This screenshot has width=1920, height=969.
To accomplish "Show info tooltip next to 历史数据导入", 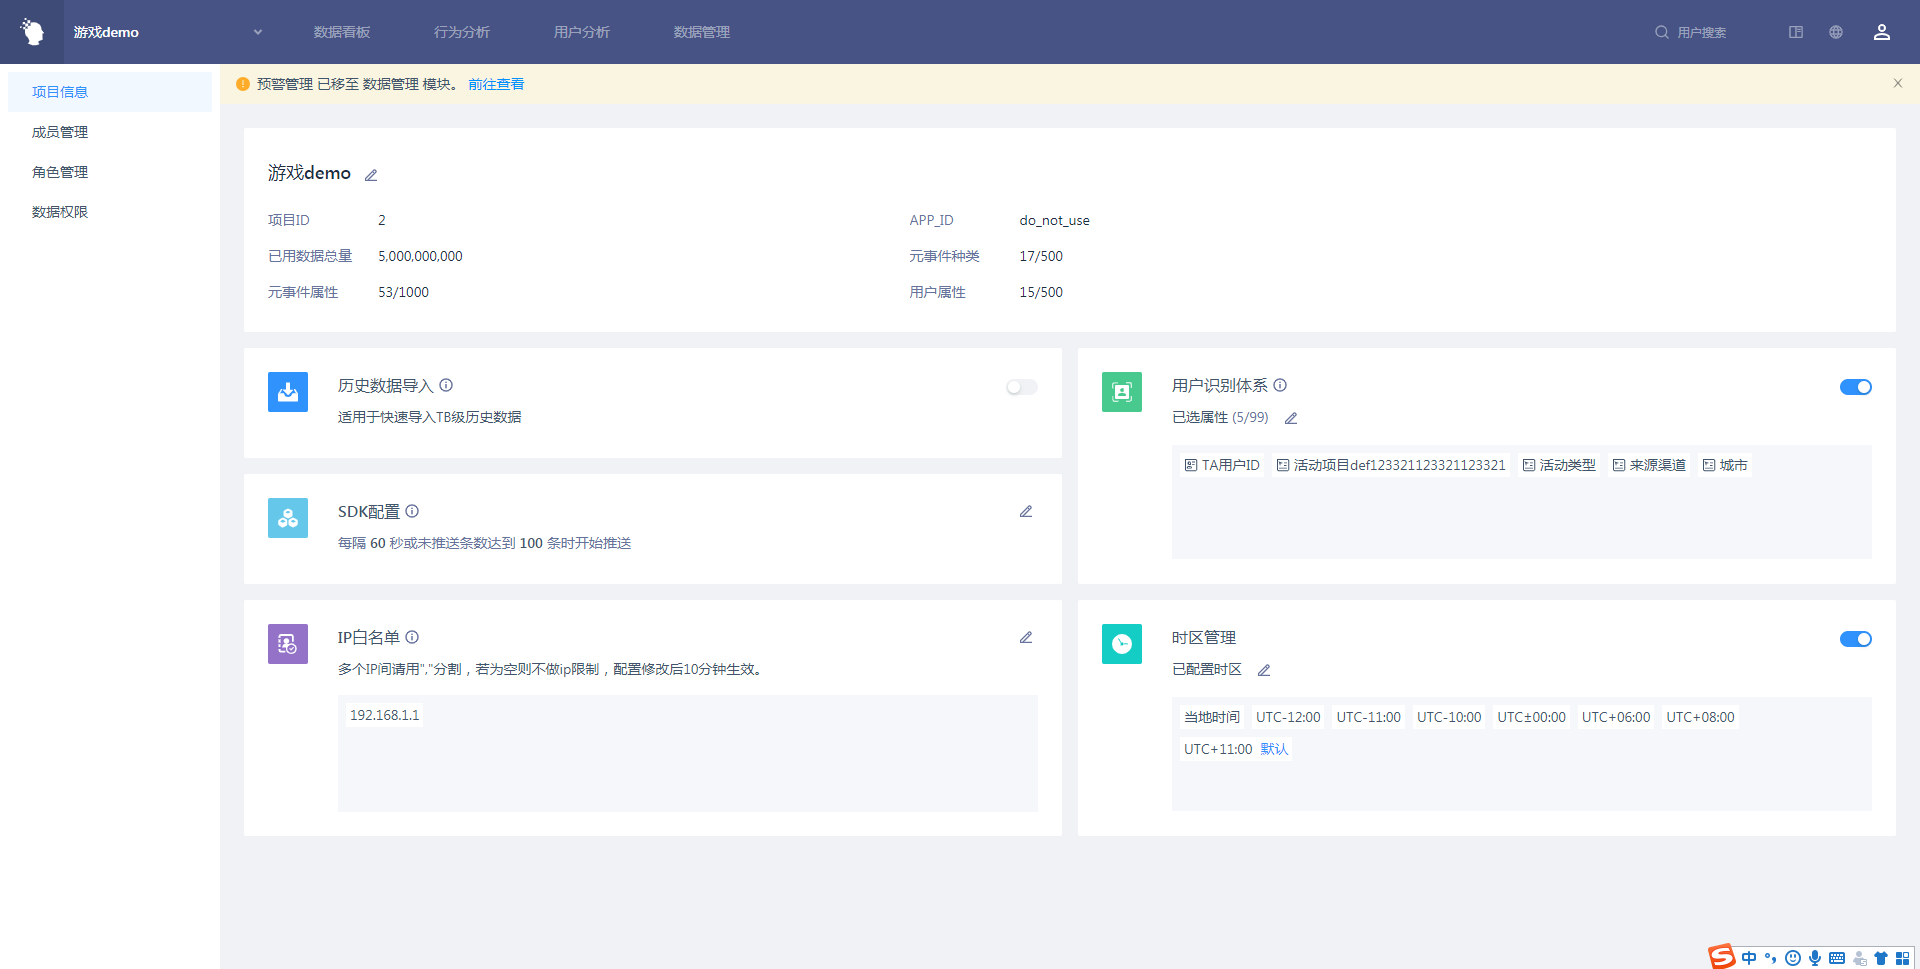I will point(446,386).
